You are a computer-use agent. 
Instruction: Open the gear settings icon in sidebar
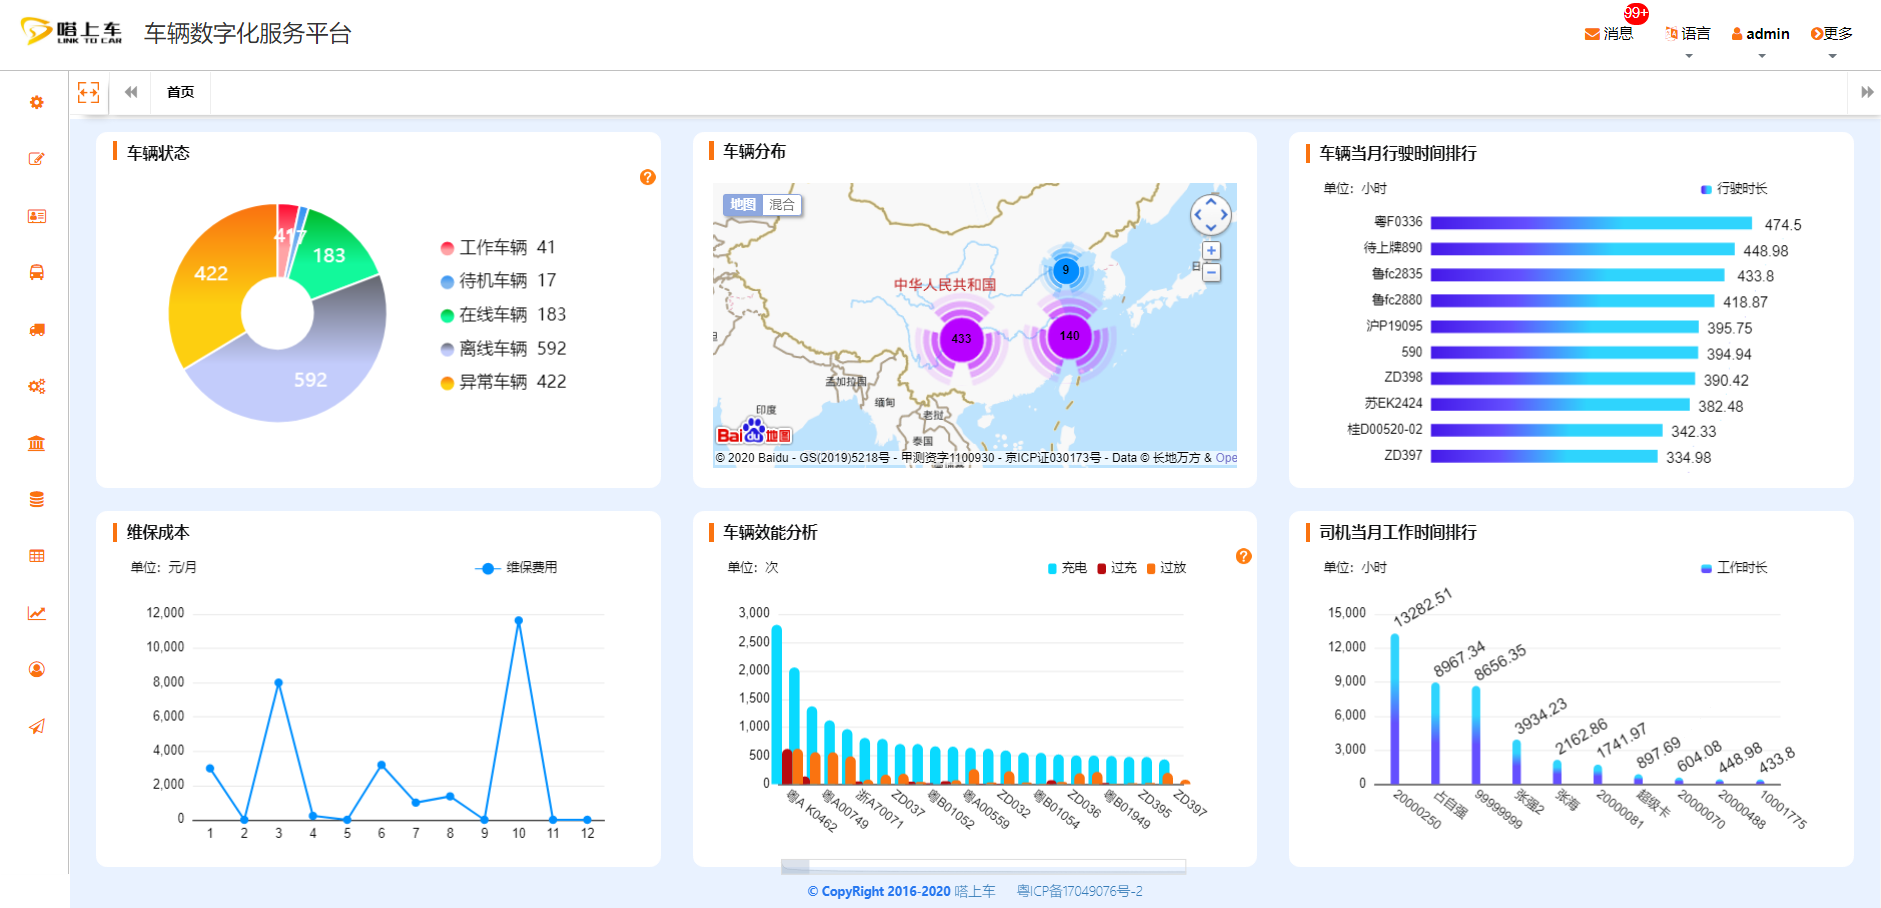[x=37, y=103]
